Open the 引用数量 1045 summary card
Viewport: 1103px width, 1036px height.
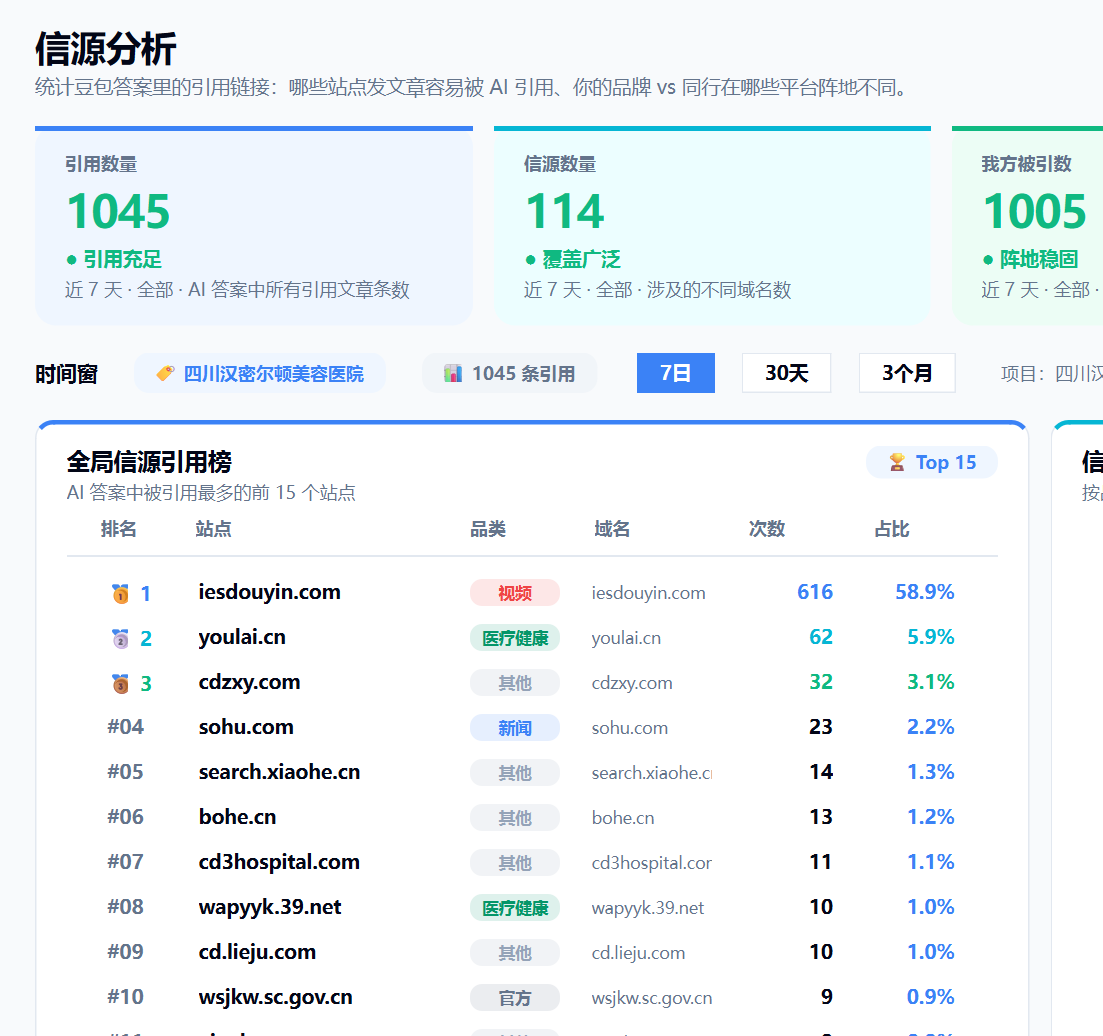click(253, 226)
